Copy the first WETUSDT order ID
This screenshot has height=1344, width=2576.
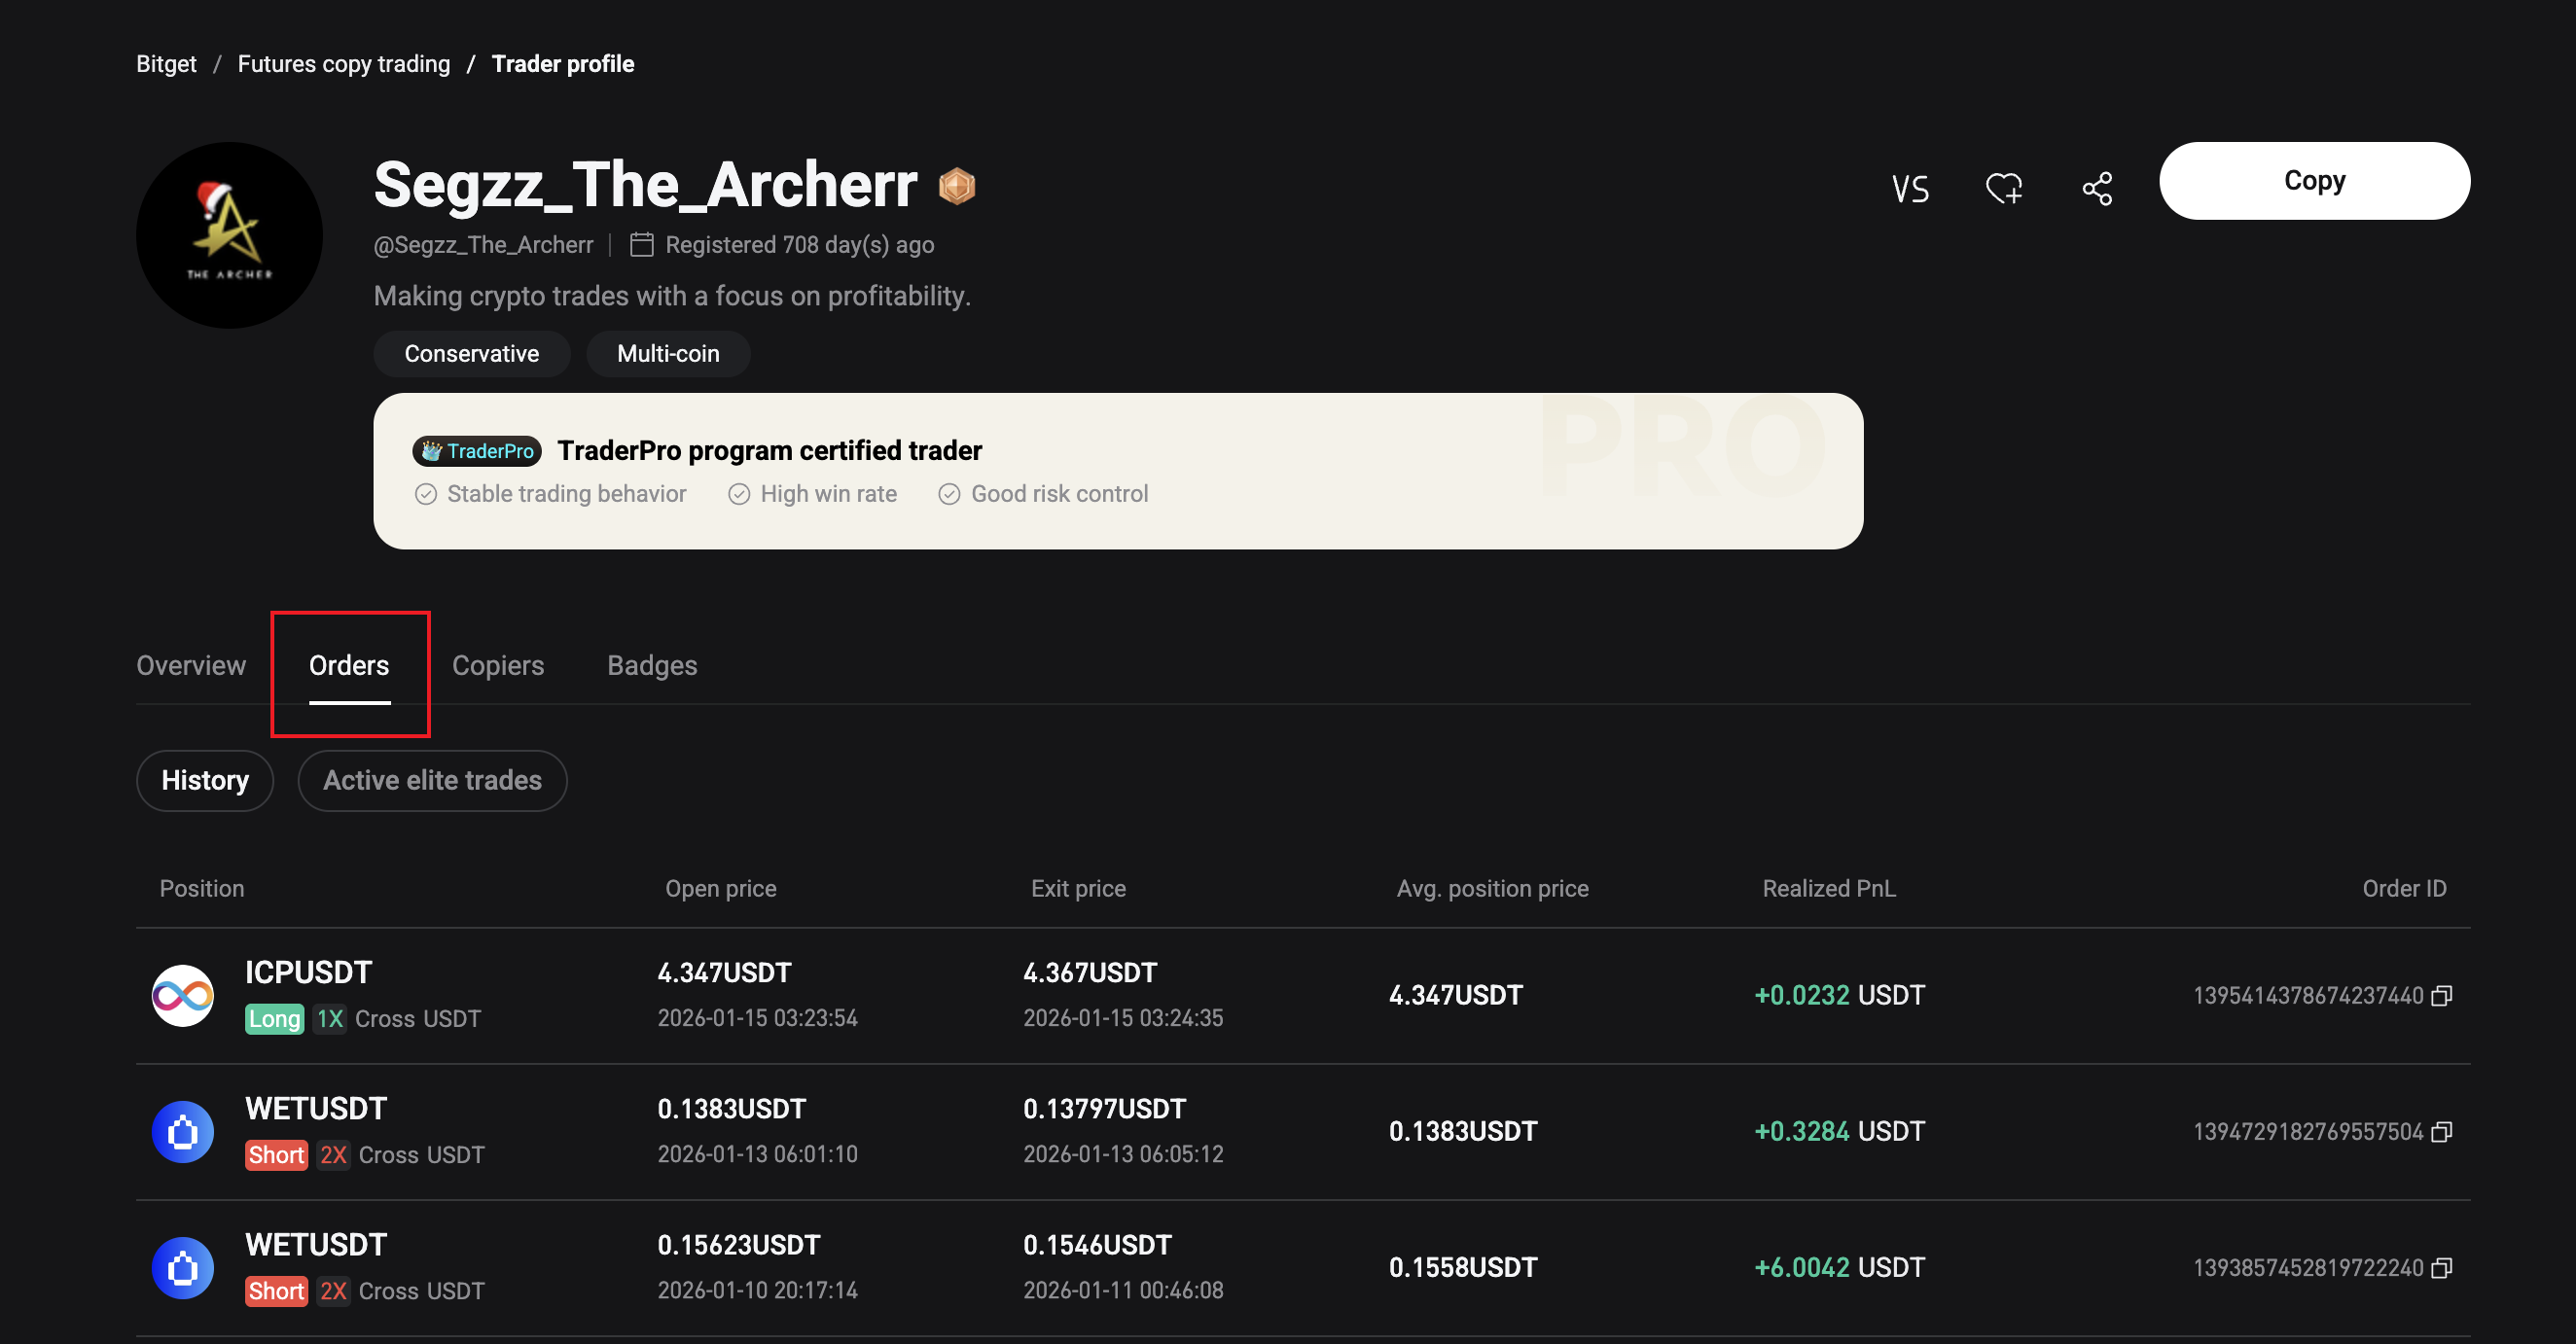(x=2442, y=1132)
